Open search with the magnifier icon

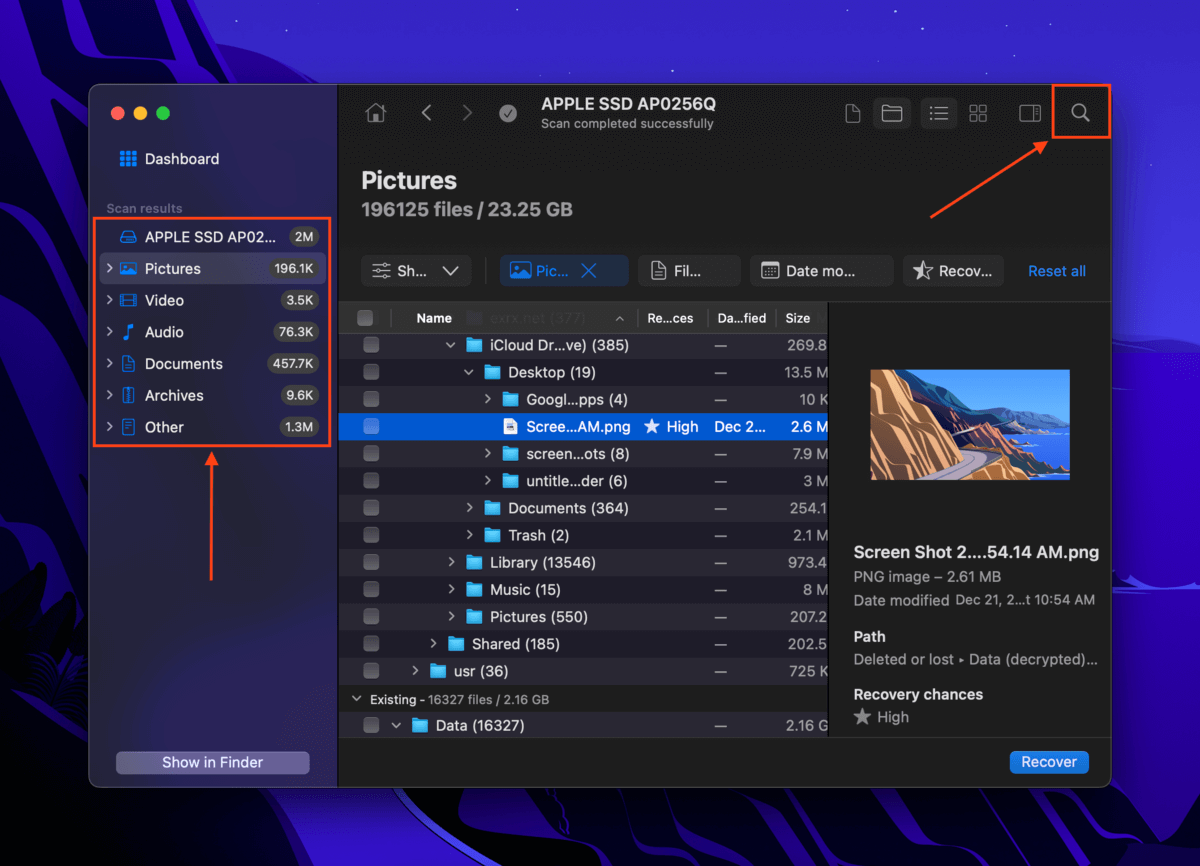point(1080,113)
